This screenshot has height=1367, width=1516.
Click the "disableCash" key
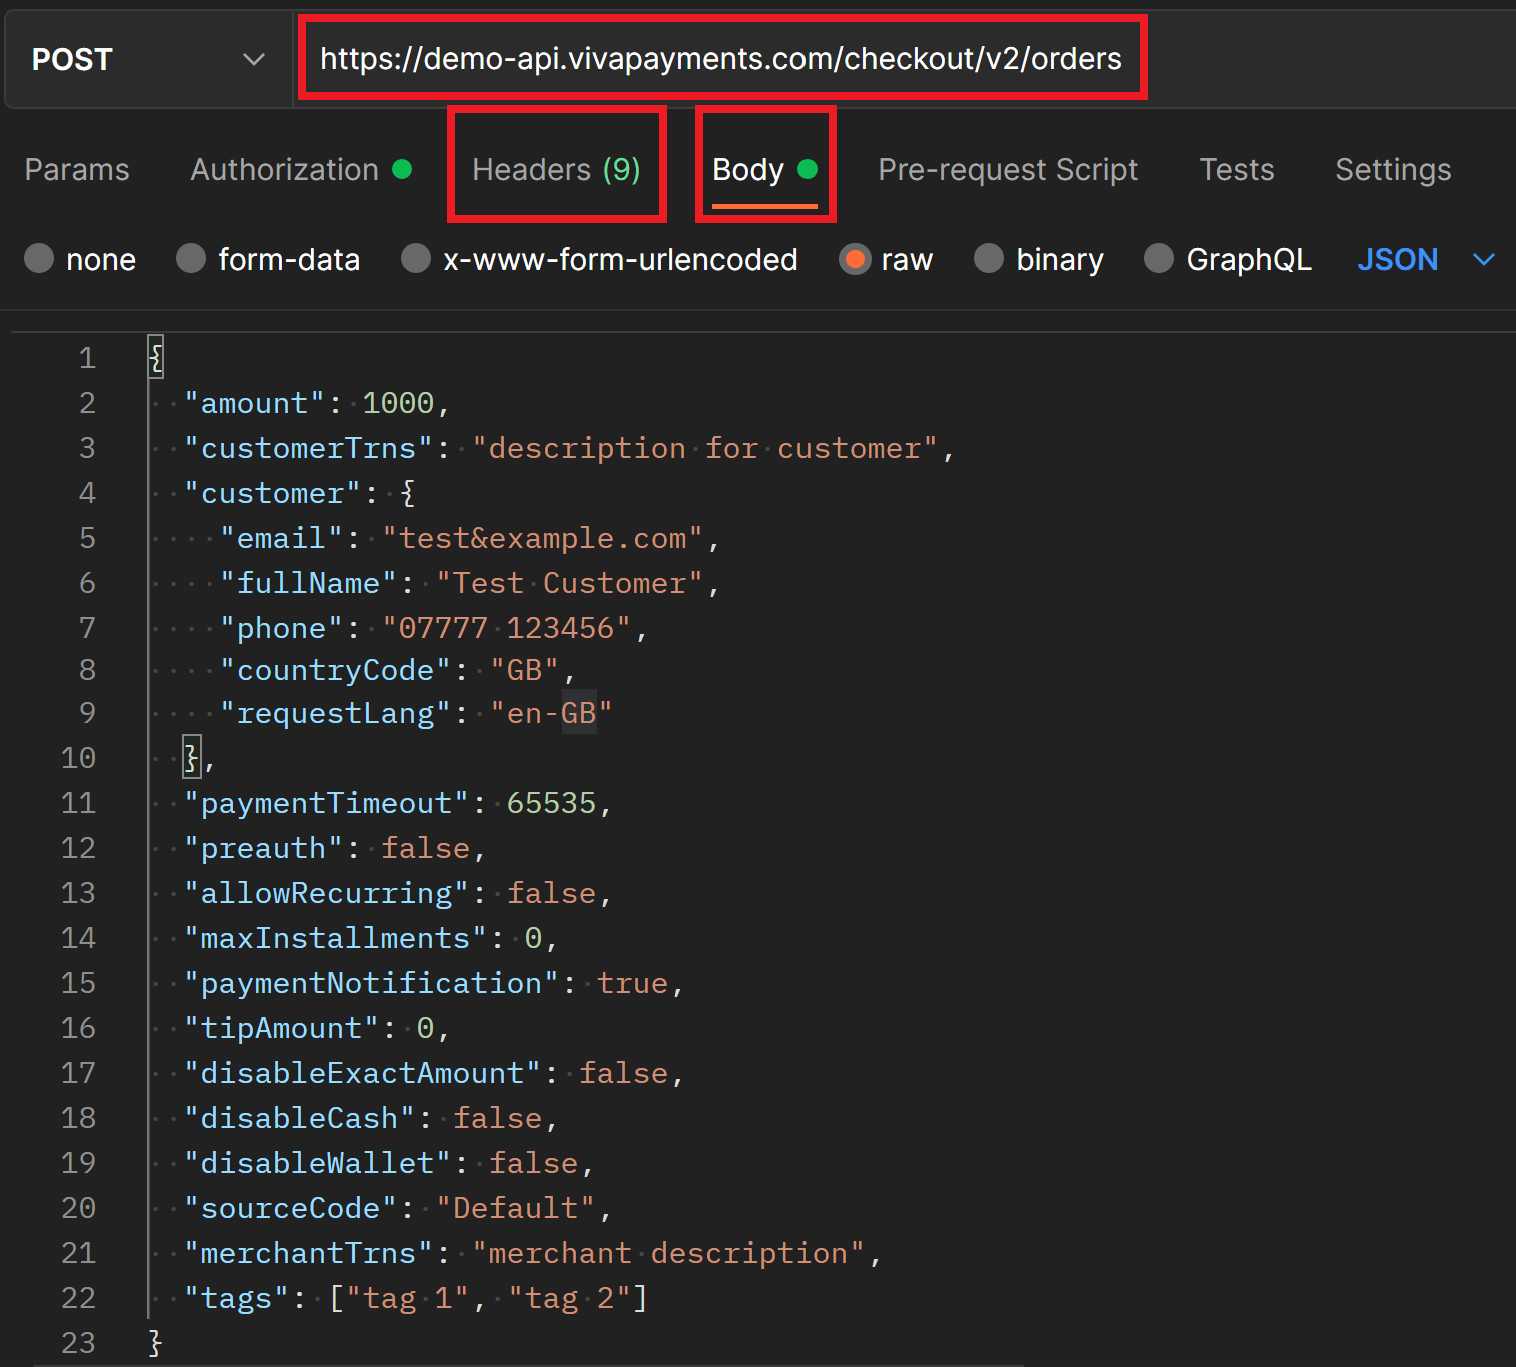point(300,1118)
